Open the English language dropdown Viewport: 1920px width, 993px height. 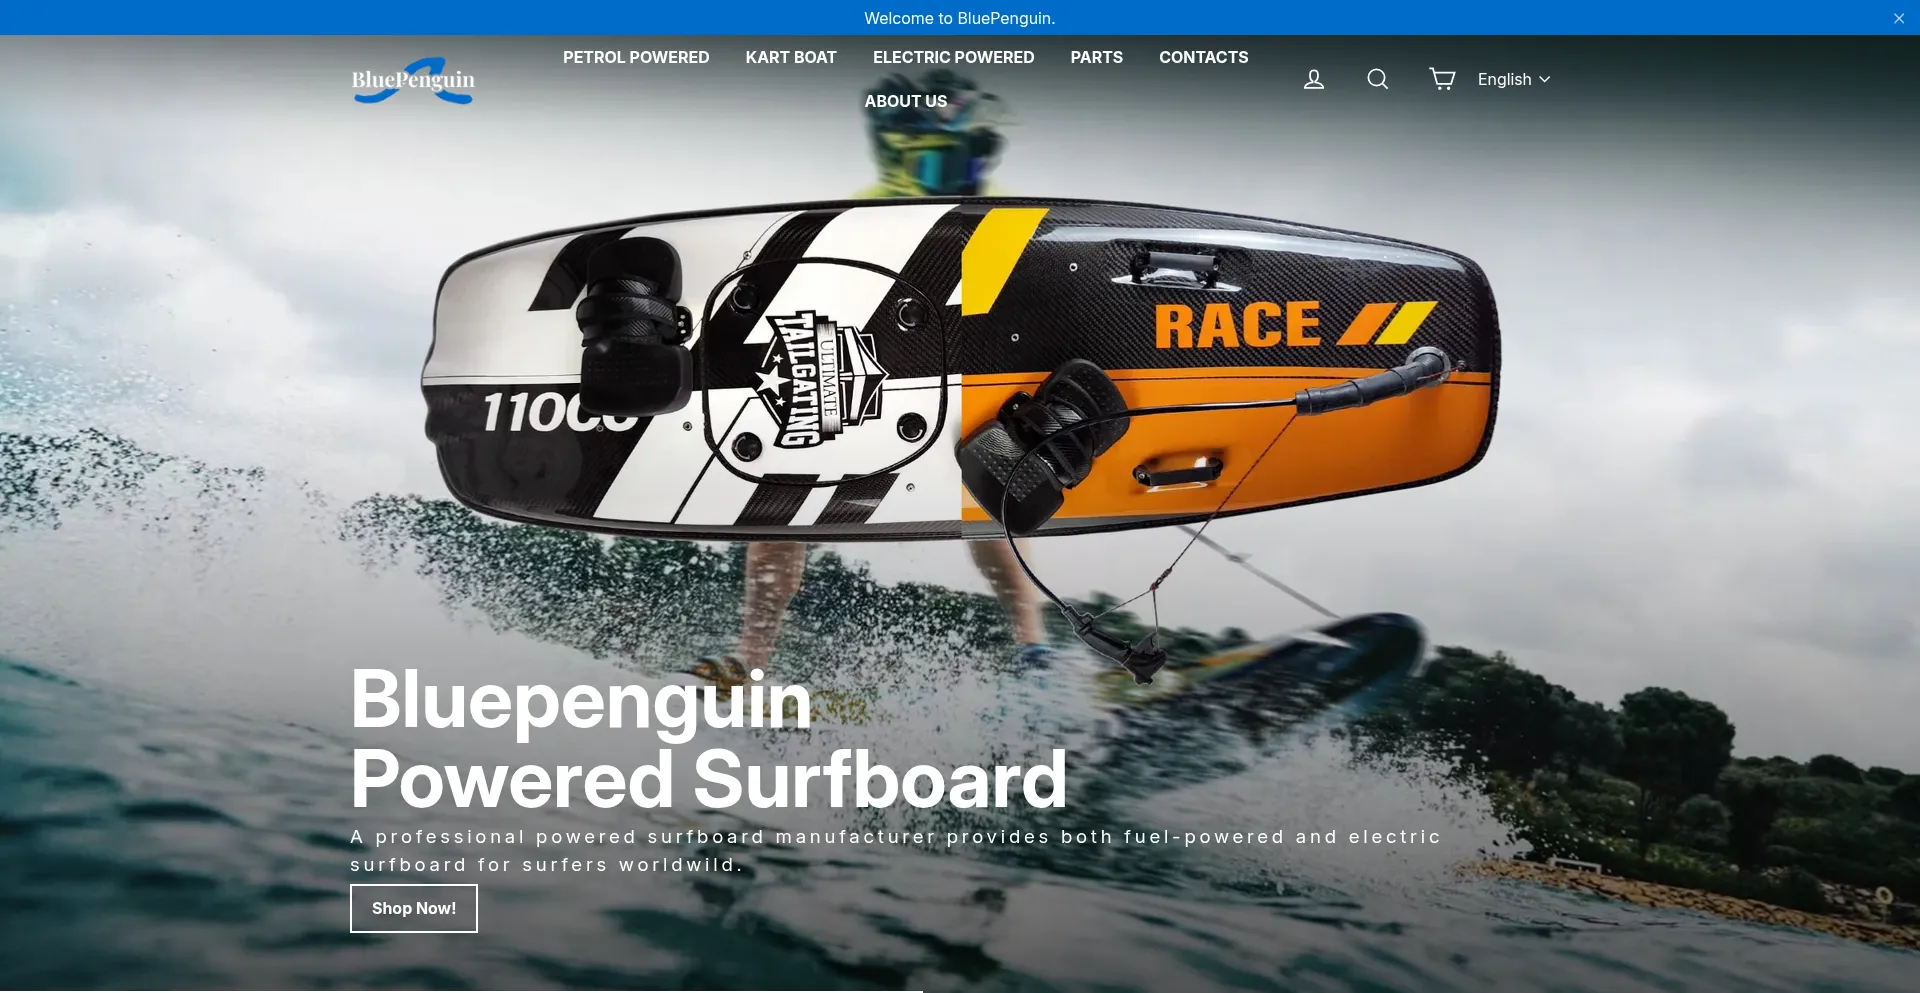coord(1504,79)
